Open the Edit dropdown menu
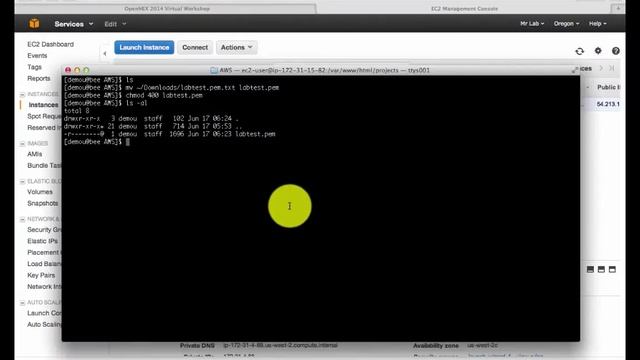Image resolution: width=640 pixels, height=360 pixels. click(115, 24)
